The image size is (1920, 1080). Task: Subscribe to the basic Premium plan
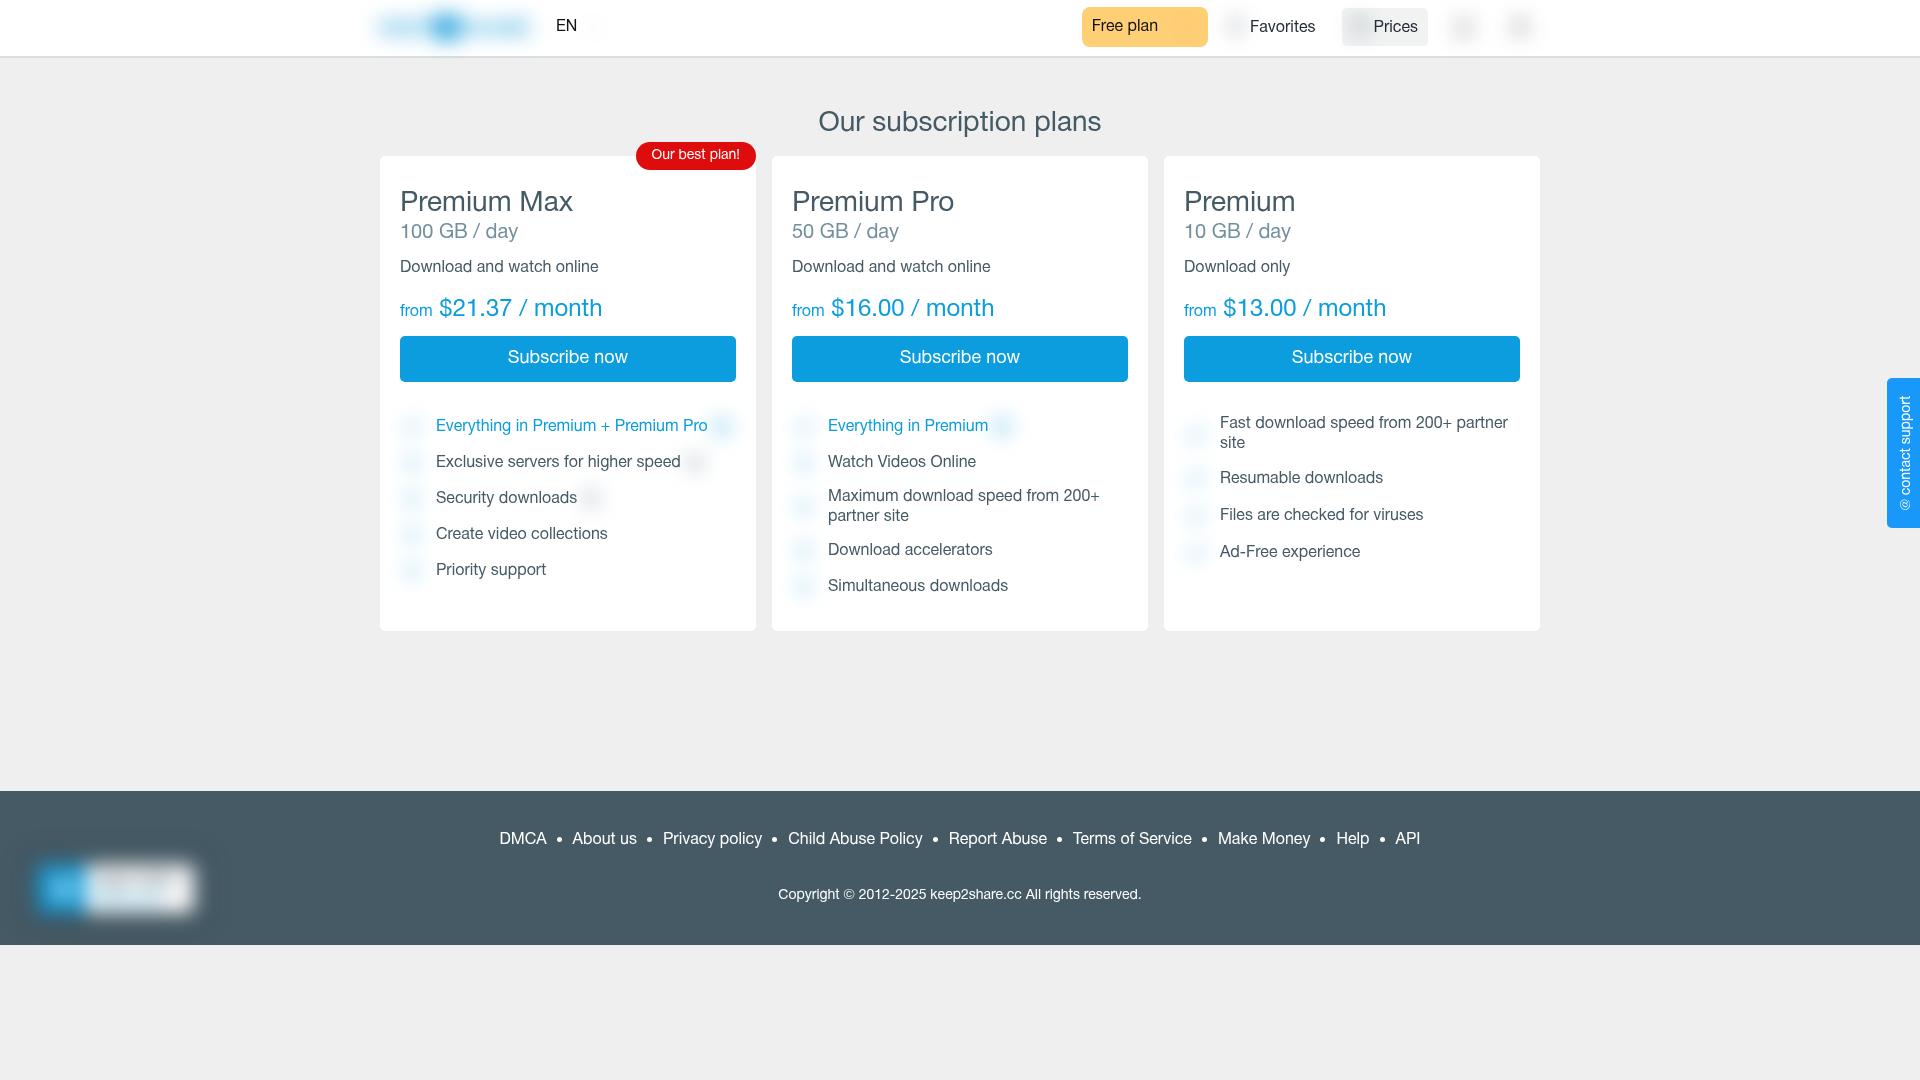1352,358
